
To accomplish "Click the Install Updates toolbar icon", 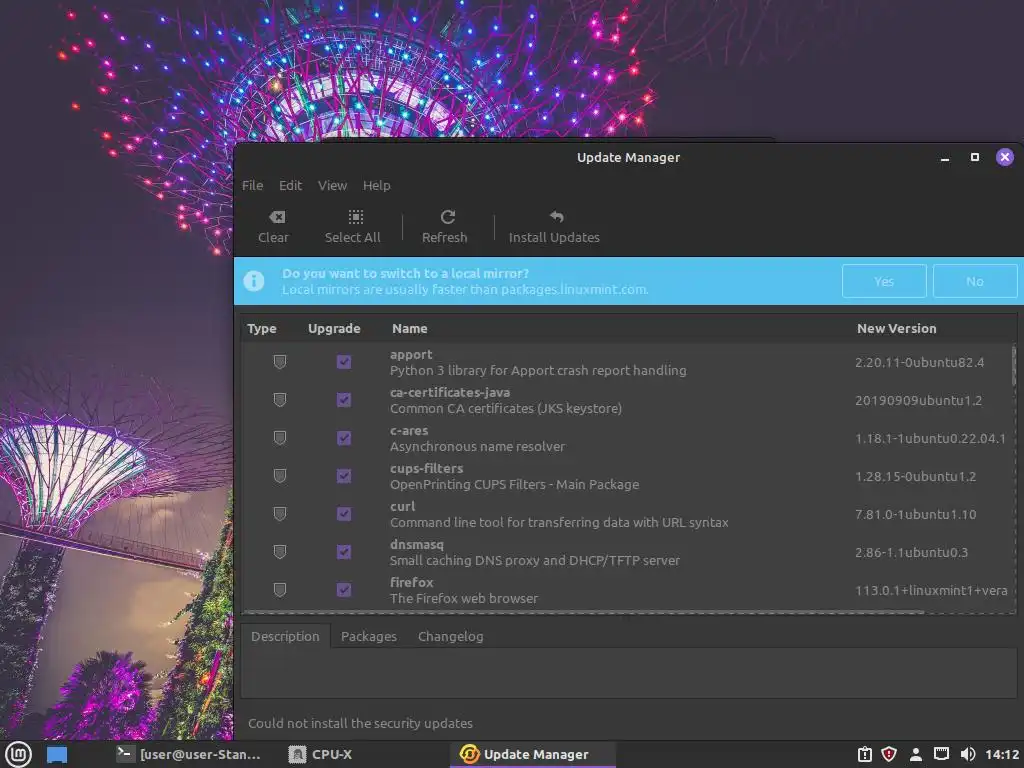I will pyautogui.click(x=556, y=216).
